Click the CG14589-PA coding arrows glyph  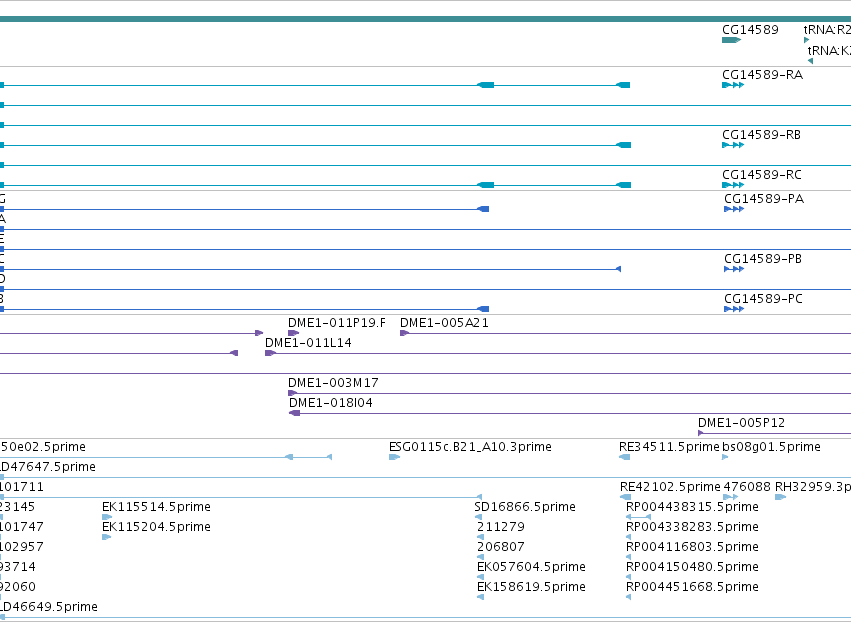coord(734,209)
